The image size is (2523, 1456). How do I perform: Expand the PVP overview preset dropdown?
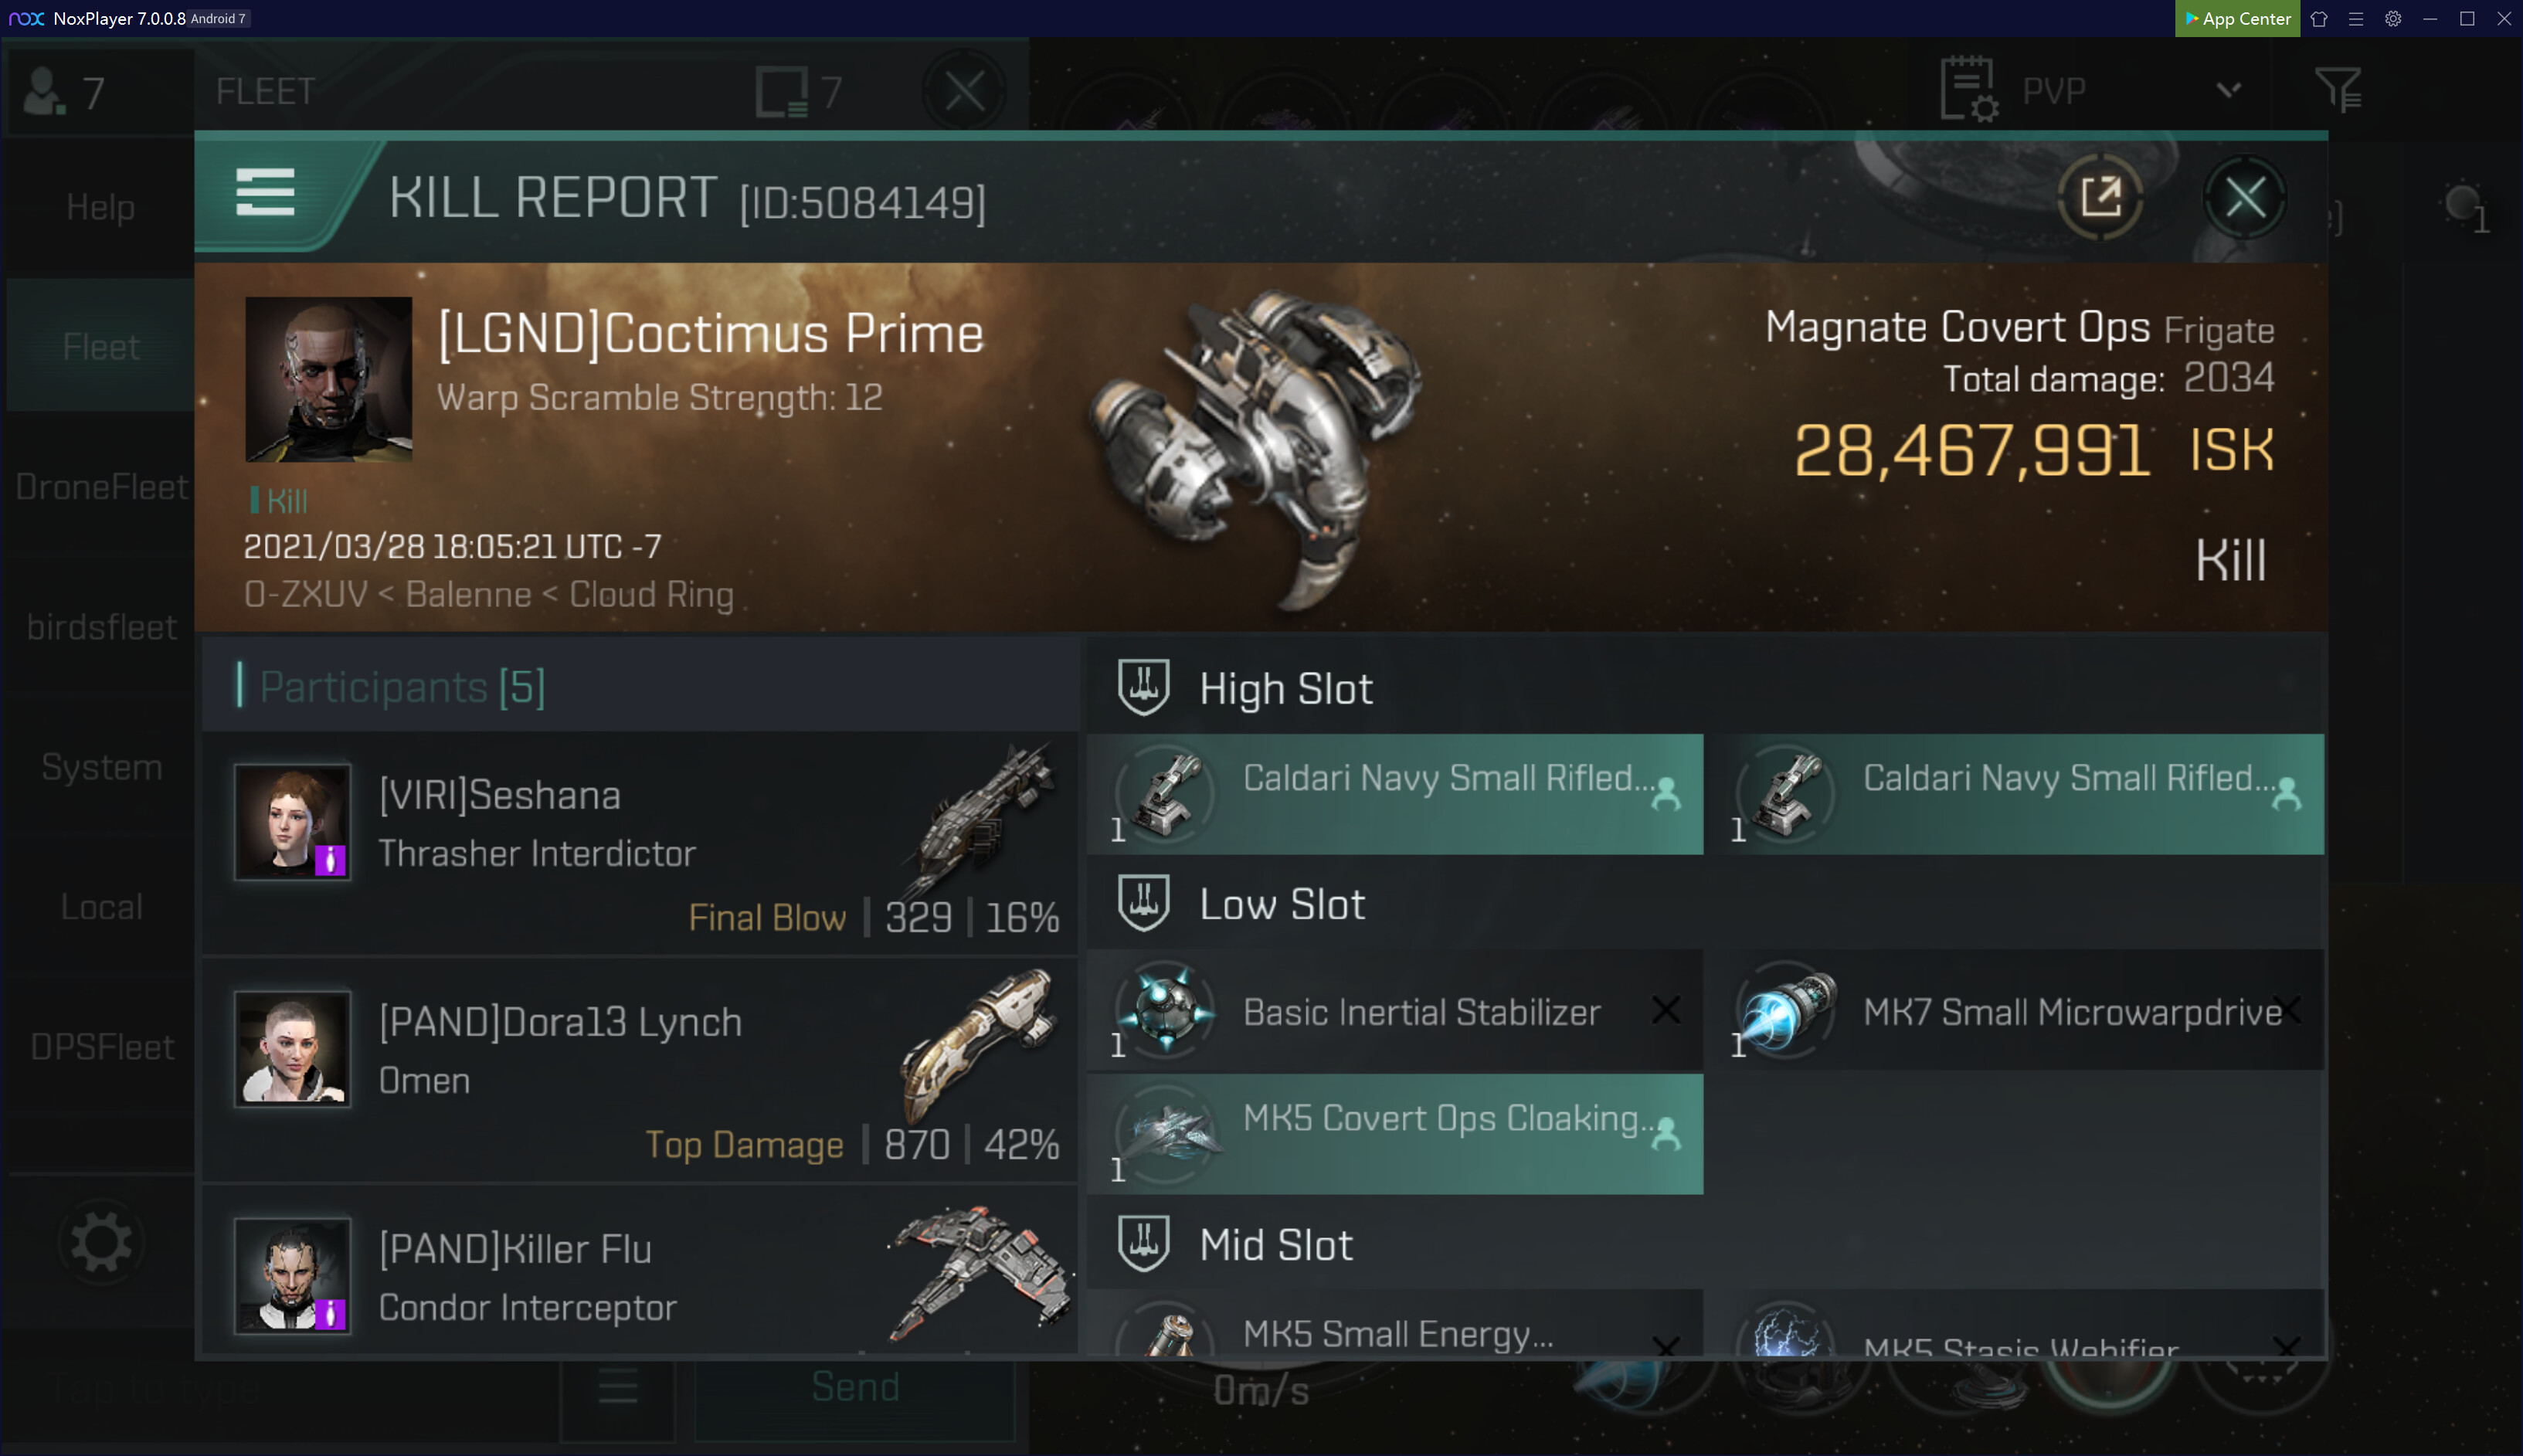click(2228, 90)
